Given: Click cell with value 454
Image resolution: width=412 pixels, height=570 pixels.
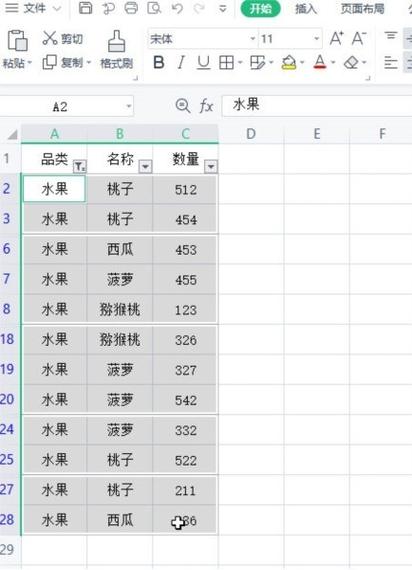Looking at the screenshot, I should tap(186, 219).
